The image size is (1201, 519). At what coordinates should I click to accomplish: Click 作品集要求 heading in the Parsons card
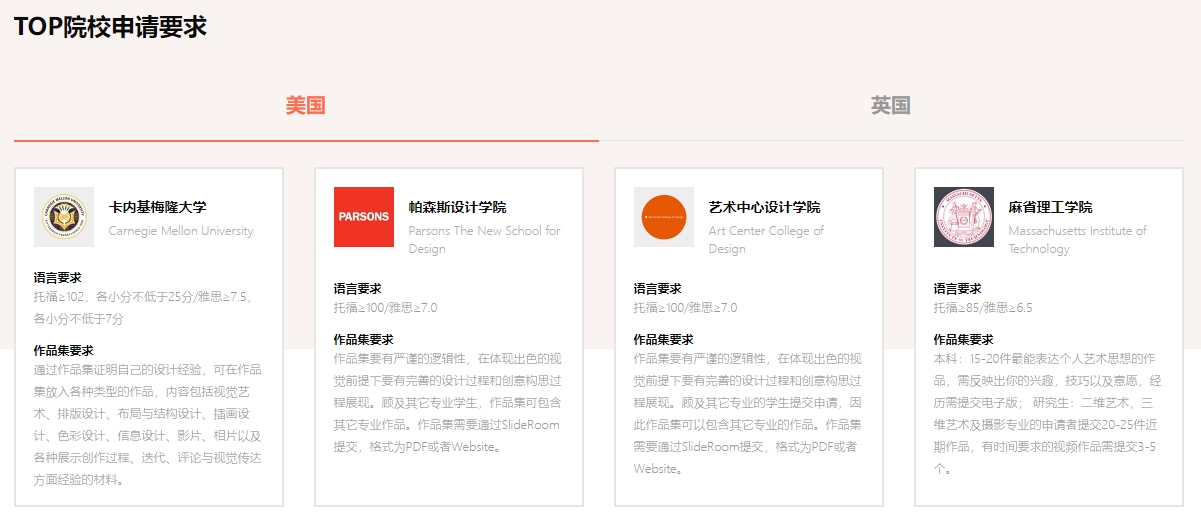coord(363,340)
